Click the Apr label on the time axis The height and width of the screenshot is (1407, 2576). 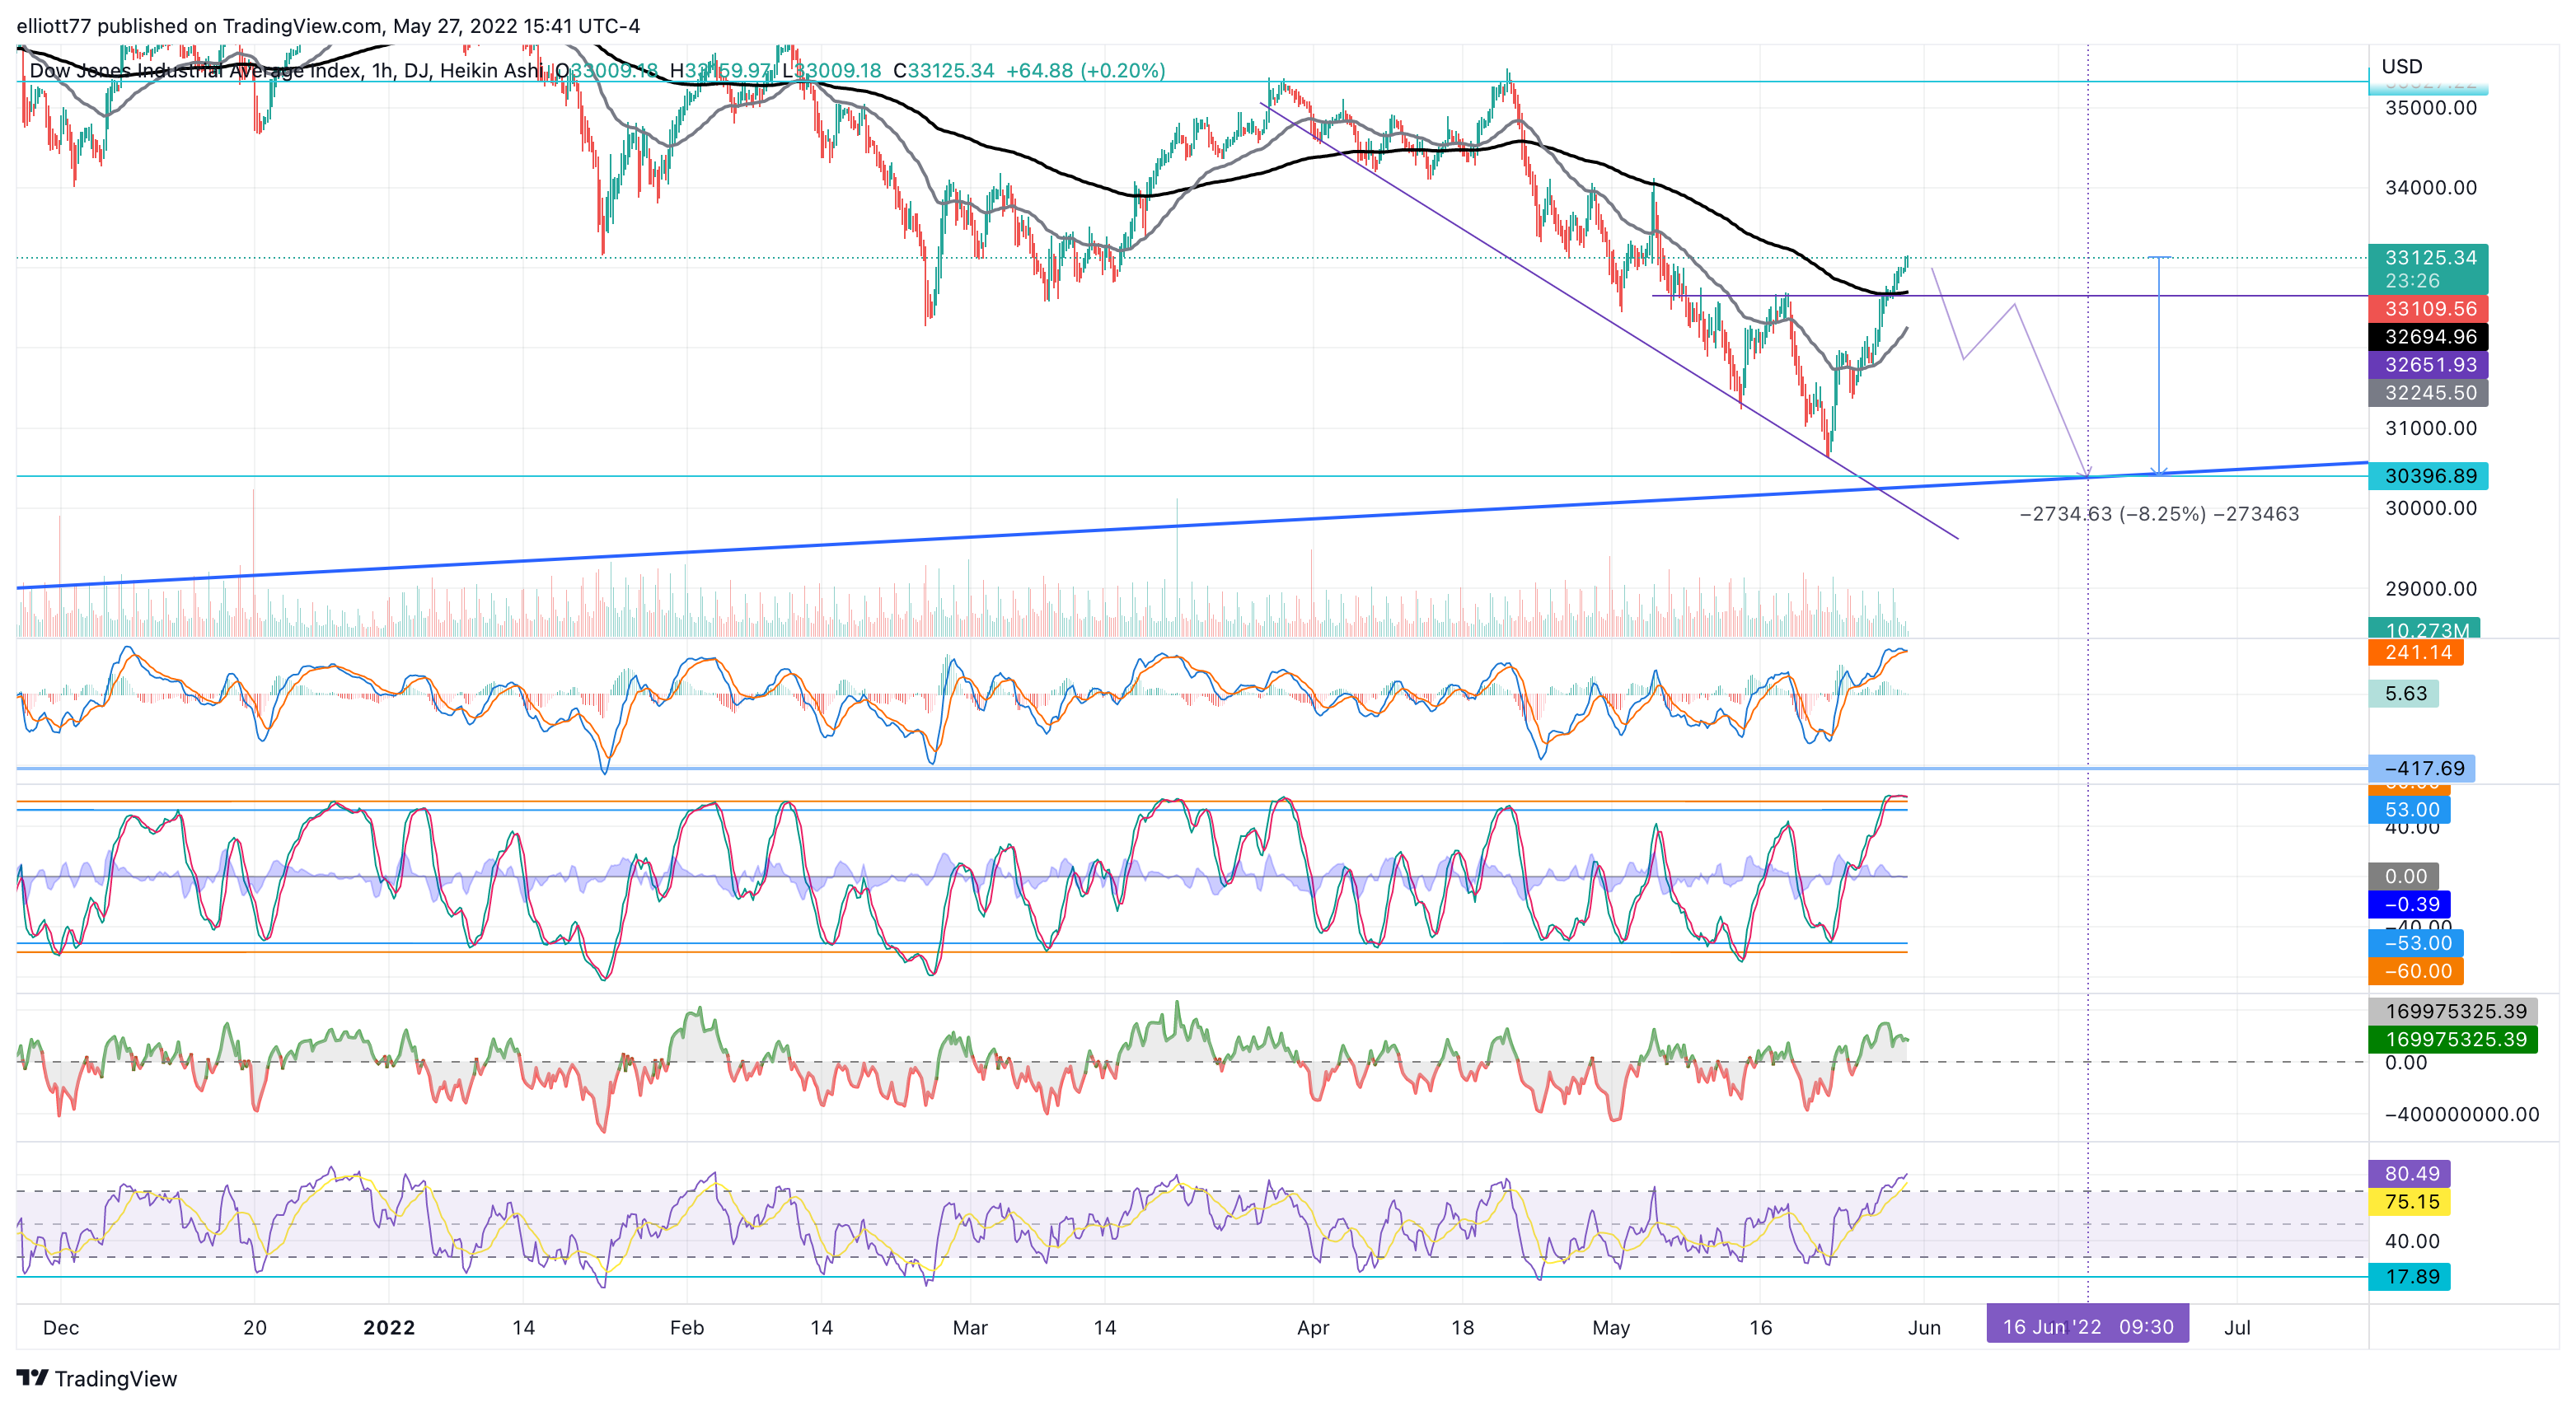1313,1328
